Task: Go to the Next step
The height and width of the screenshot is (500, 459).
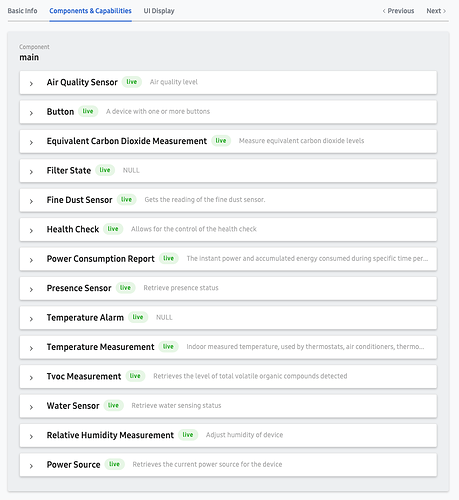Action: pos(436,11)
